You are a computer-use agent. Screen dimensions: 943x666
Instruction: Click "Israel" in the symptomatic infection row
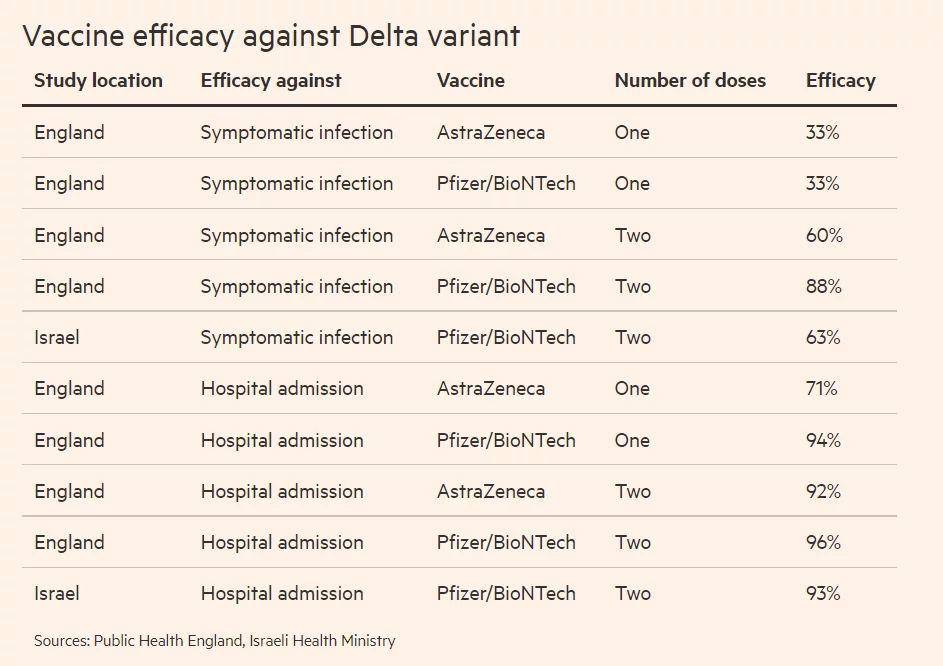[57, 337]
